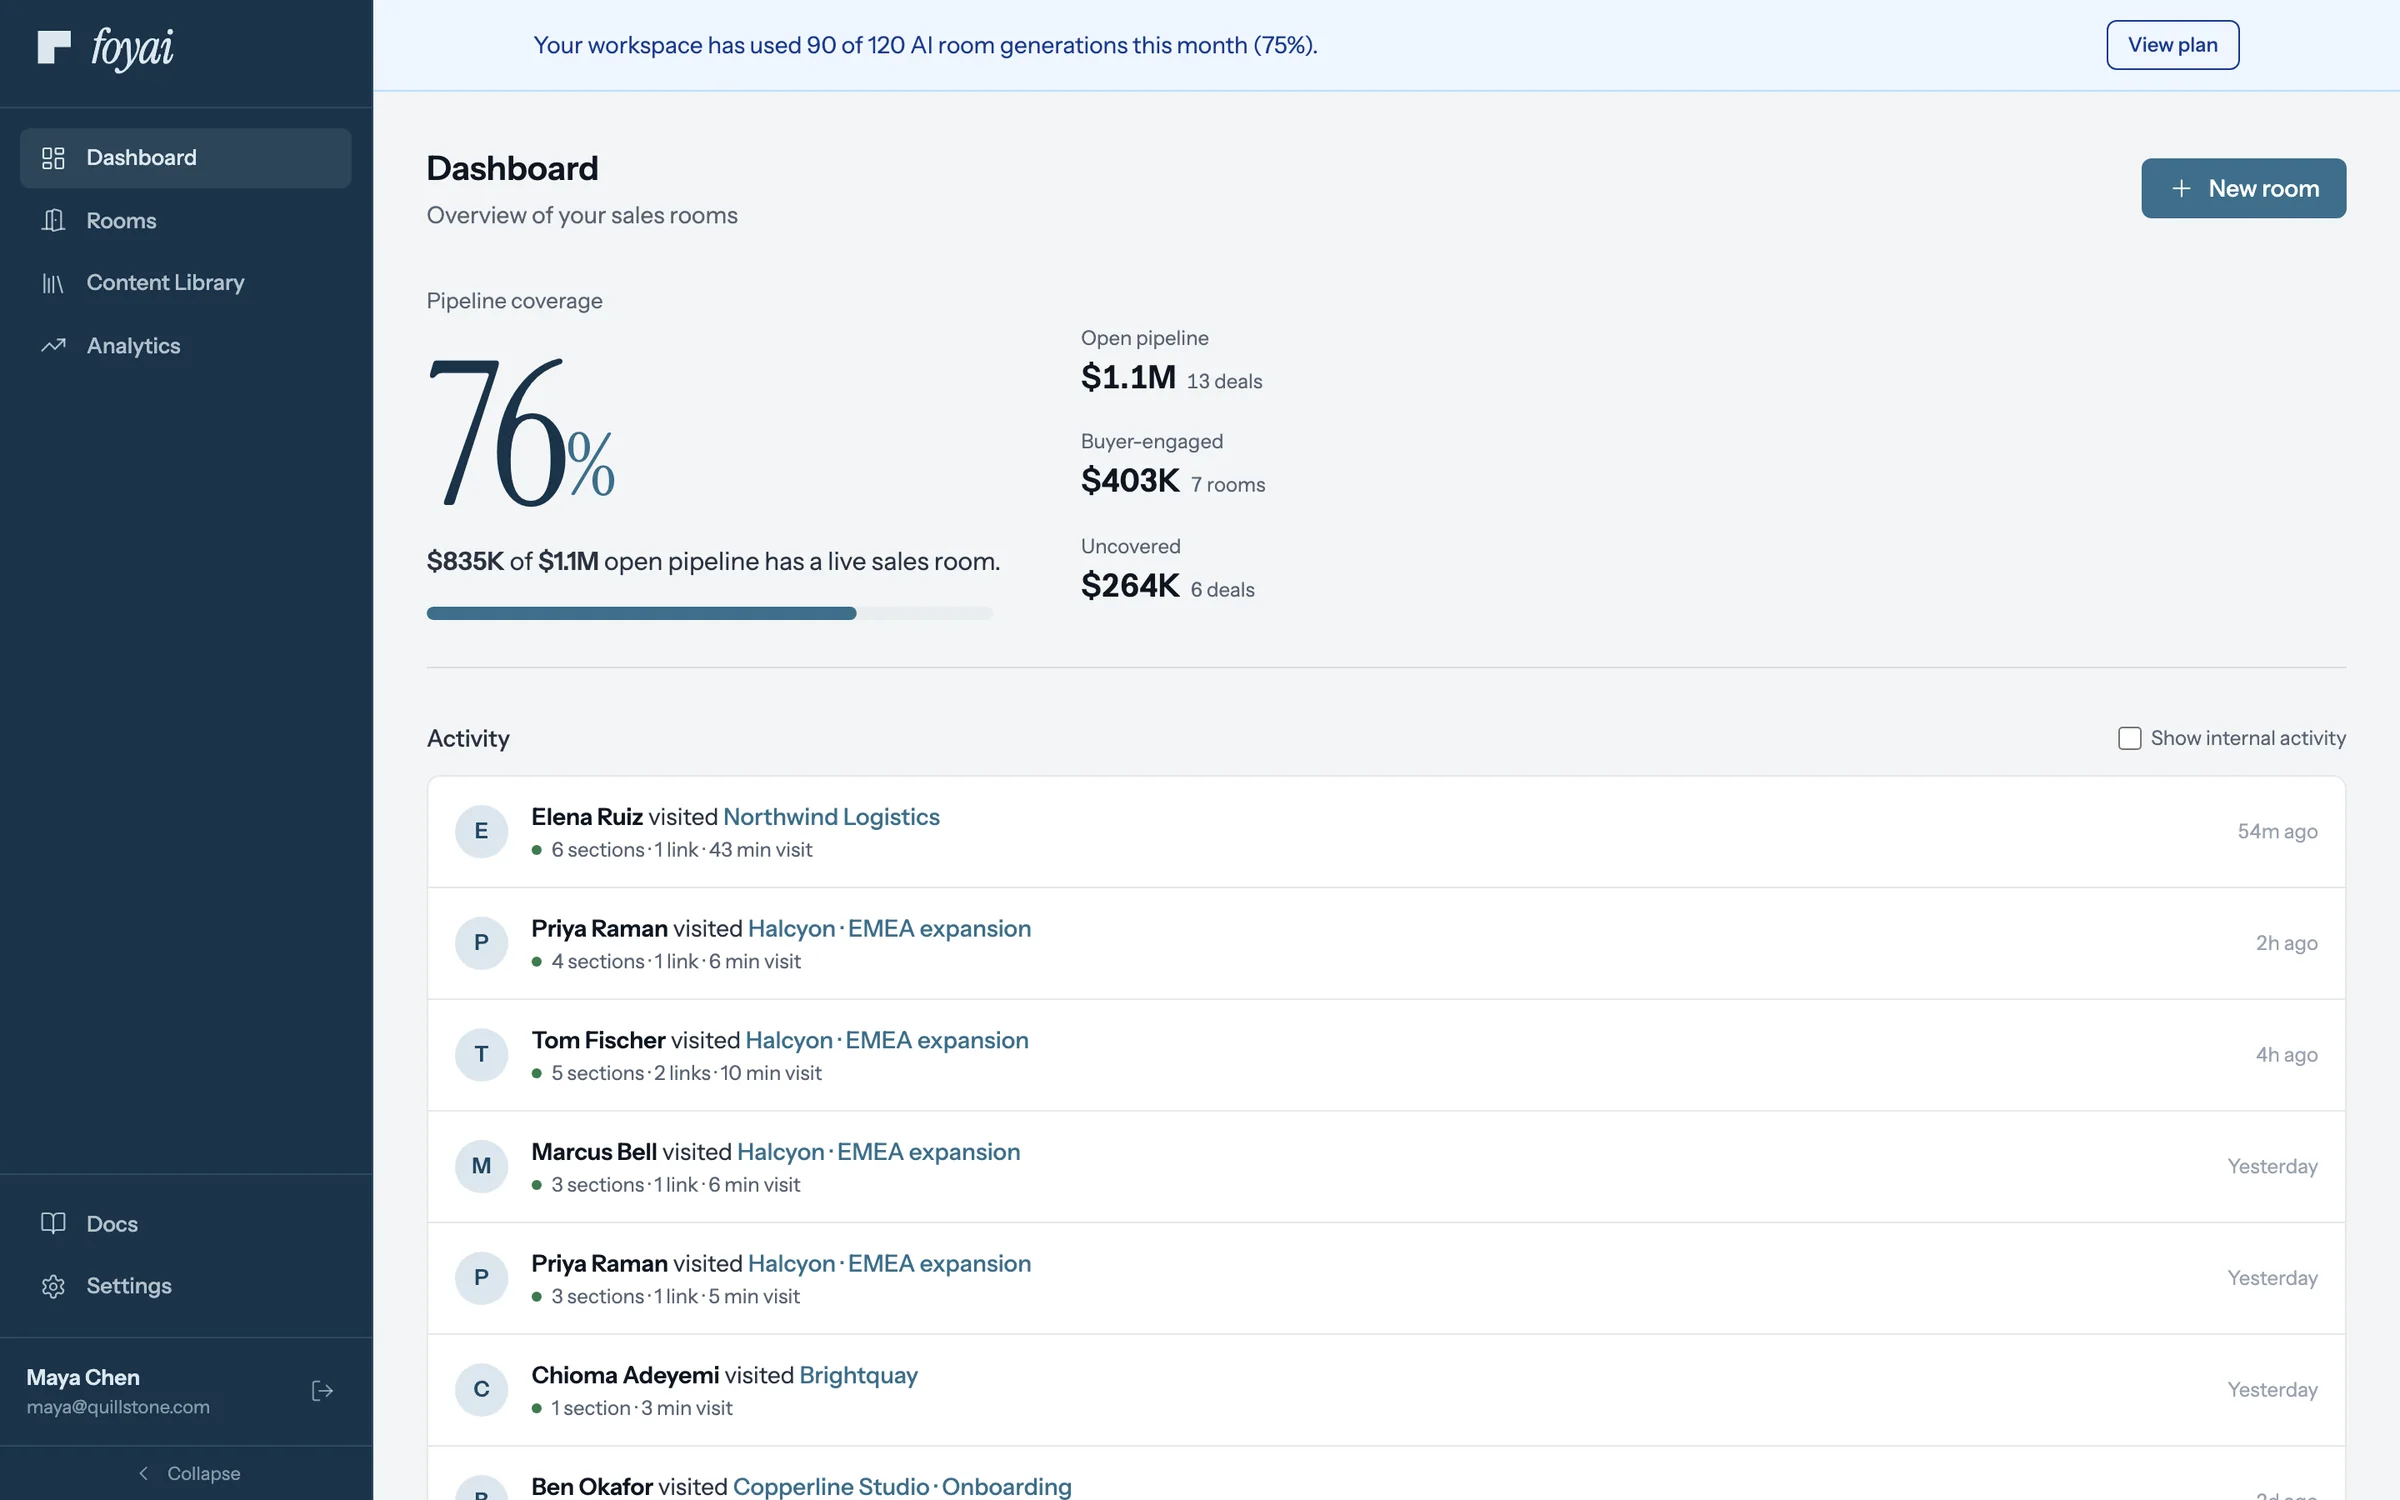This screenshot has width=2400, height=1500.
Task: Click Elena Ruiz's E avatar
Action: [x=481, y=831]
